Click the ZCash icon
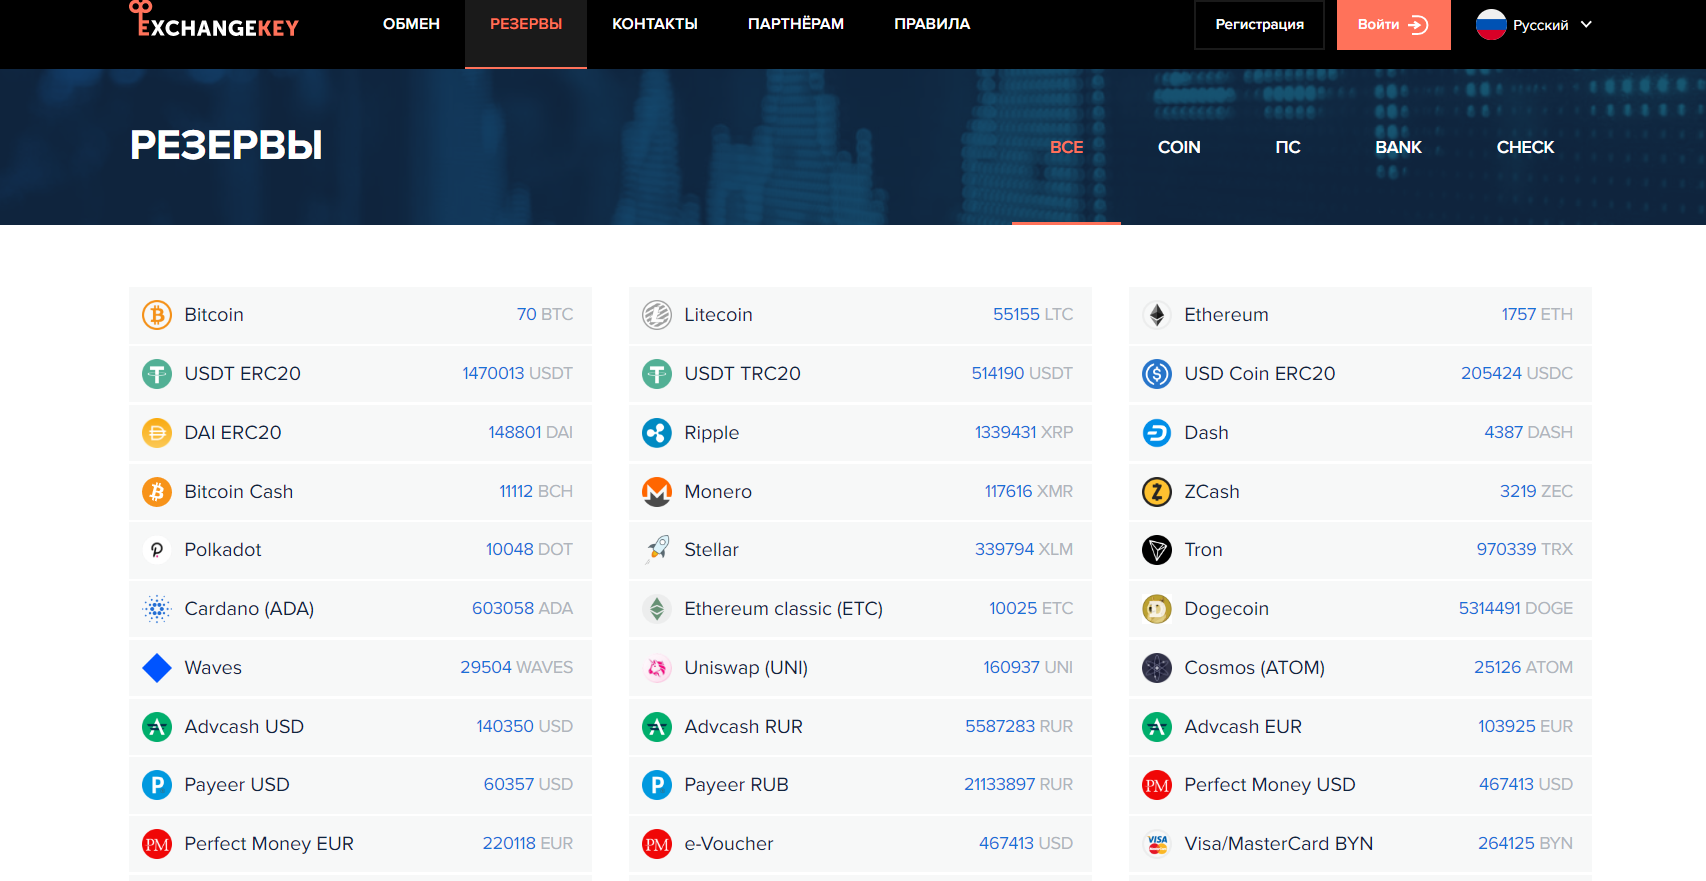The width and height of the screenshot is (1706, 881). coord(1157,492)
